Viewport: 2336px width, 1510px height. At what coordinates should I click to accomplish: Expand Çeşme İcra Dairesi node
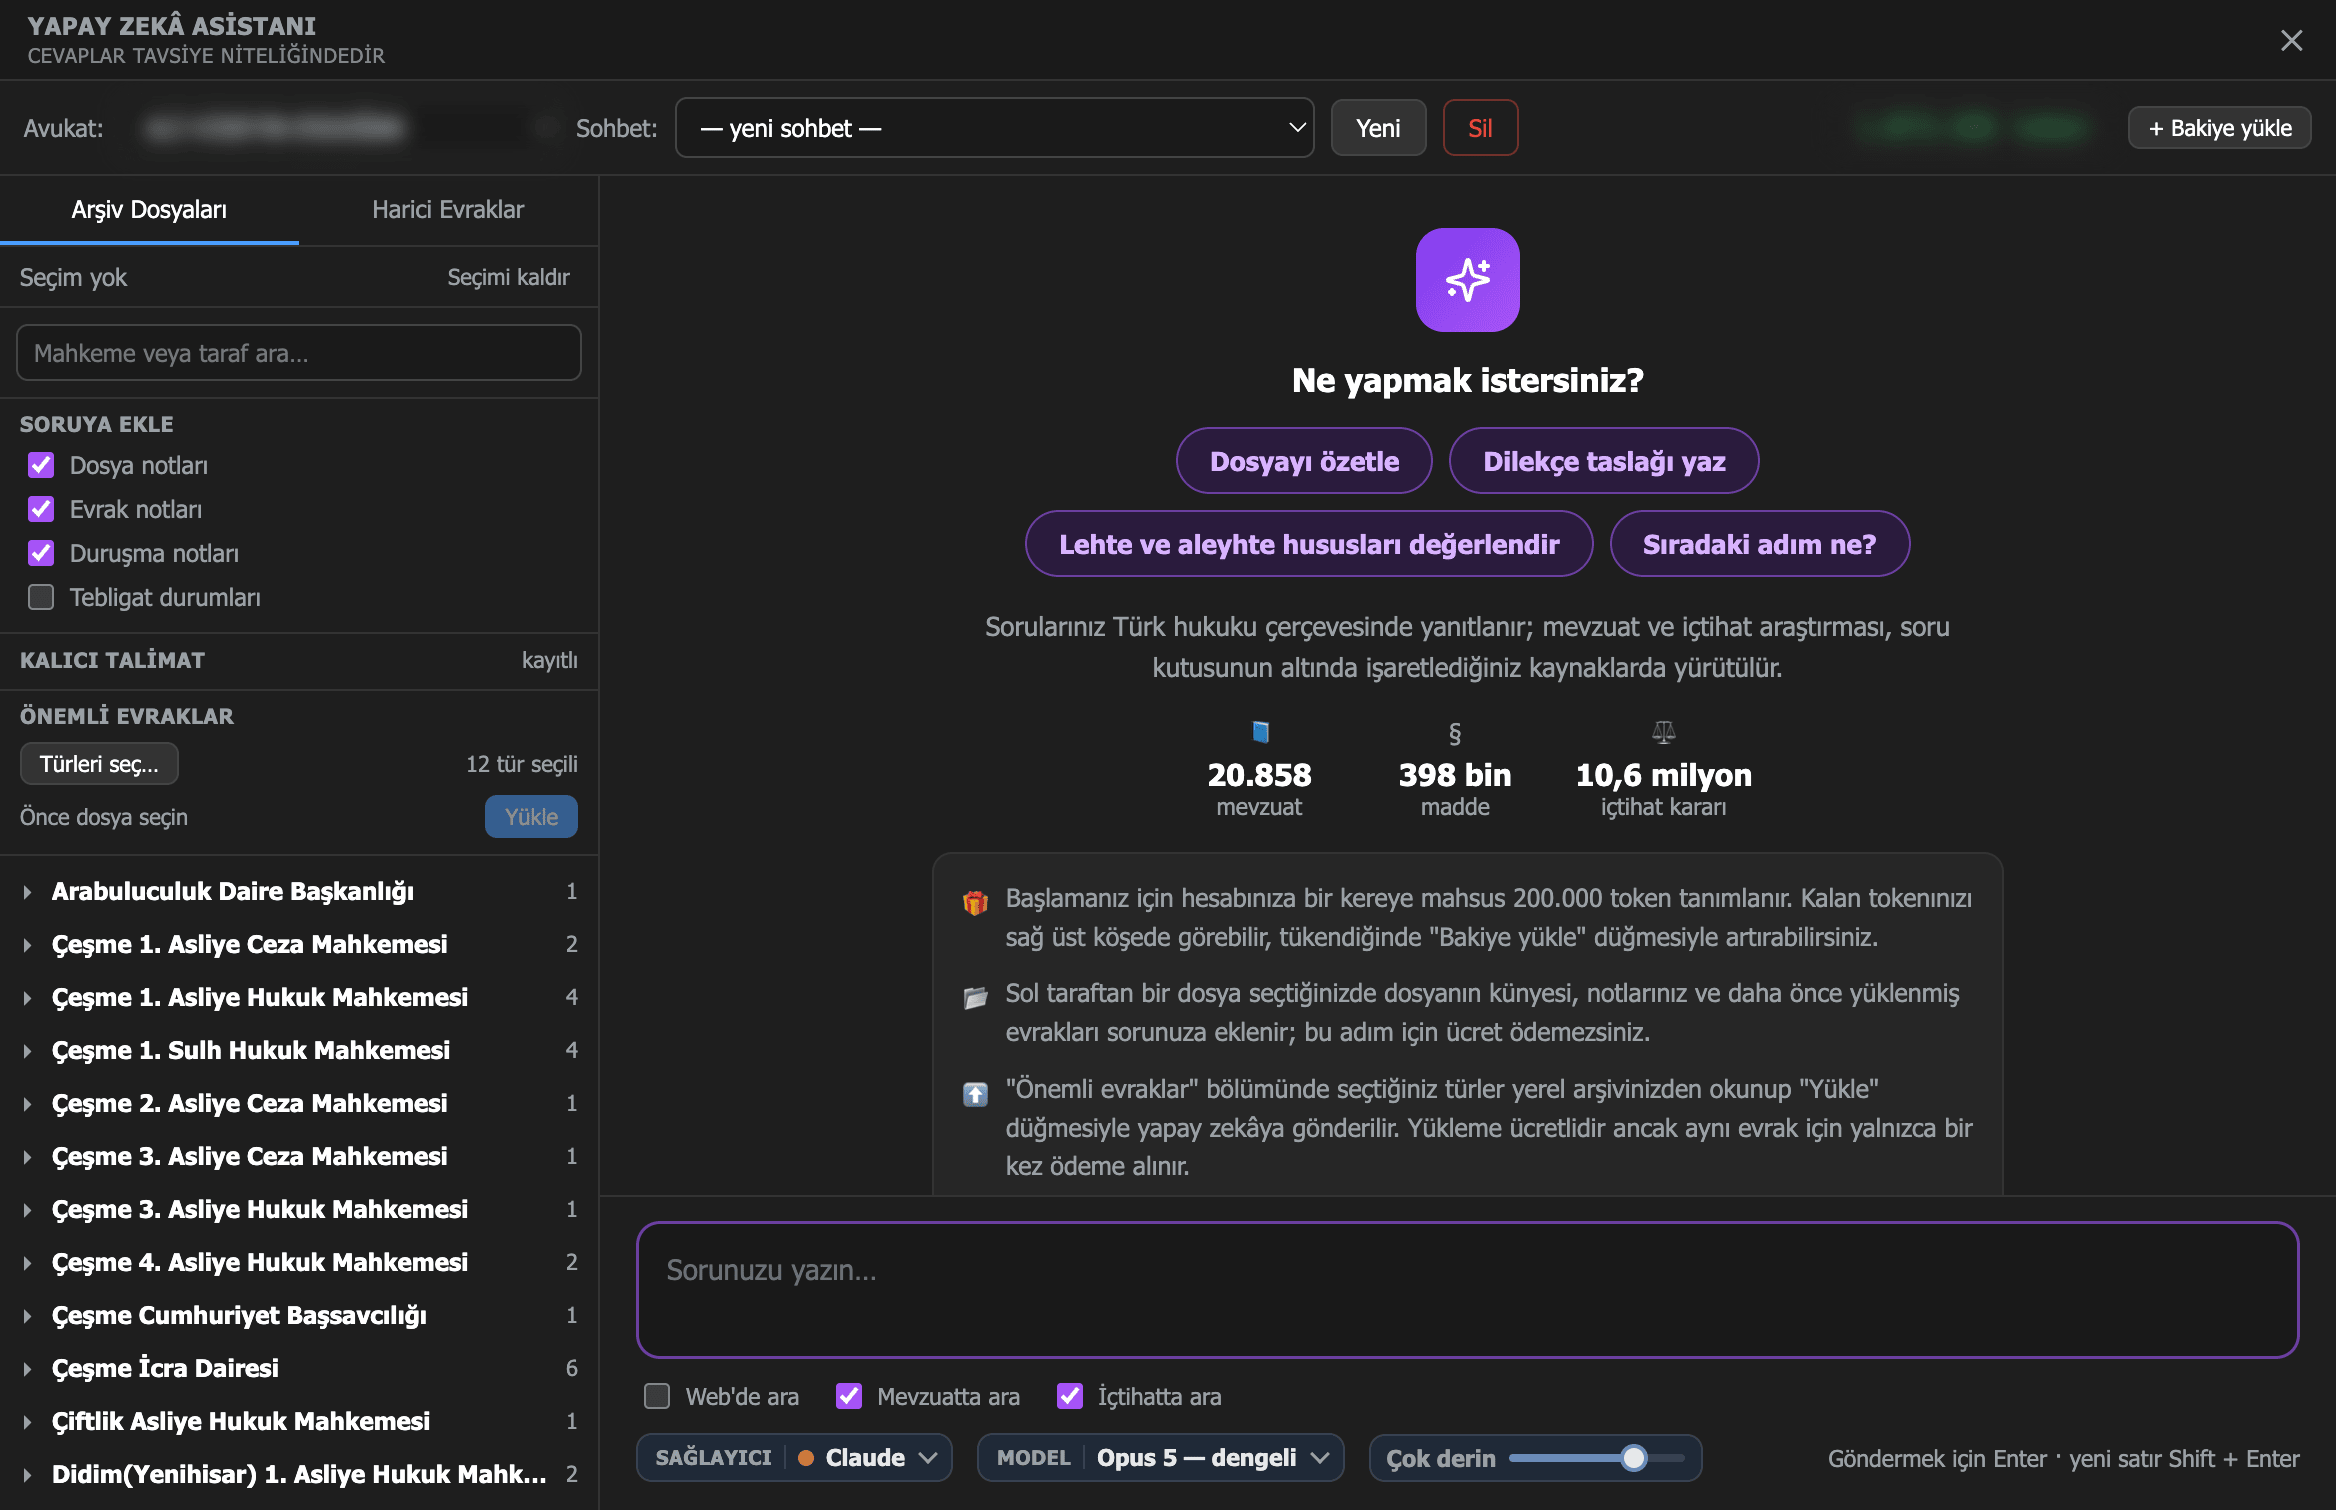point(27,1369)
